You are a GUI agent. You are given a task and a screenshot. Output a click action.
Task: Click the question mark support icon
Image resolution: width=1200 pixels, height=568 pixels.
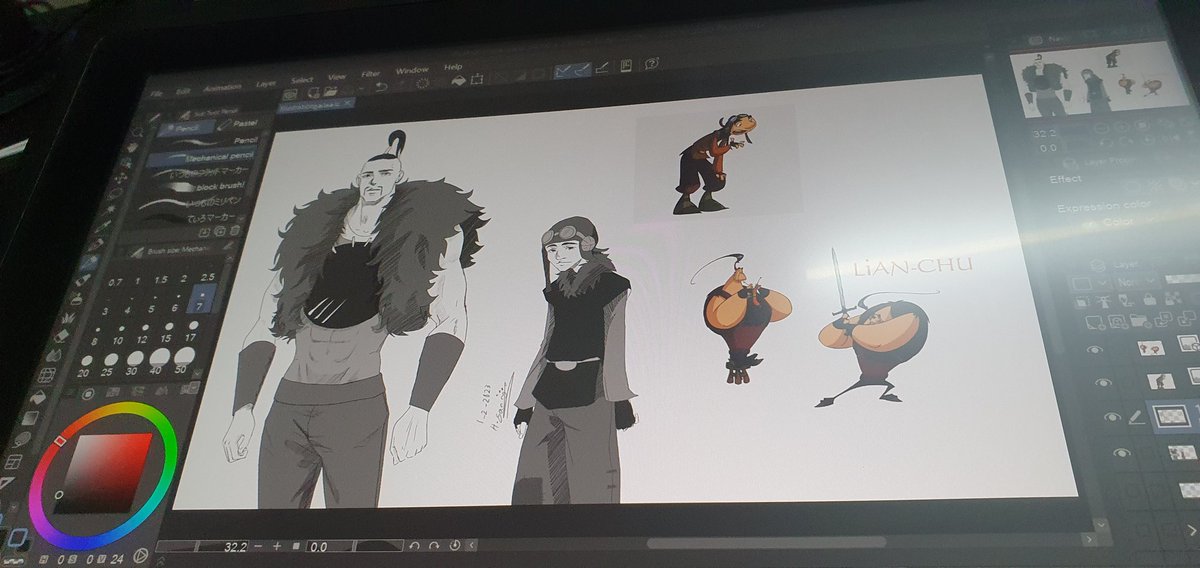coord(650,64)
